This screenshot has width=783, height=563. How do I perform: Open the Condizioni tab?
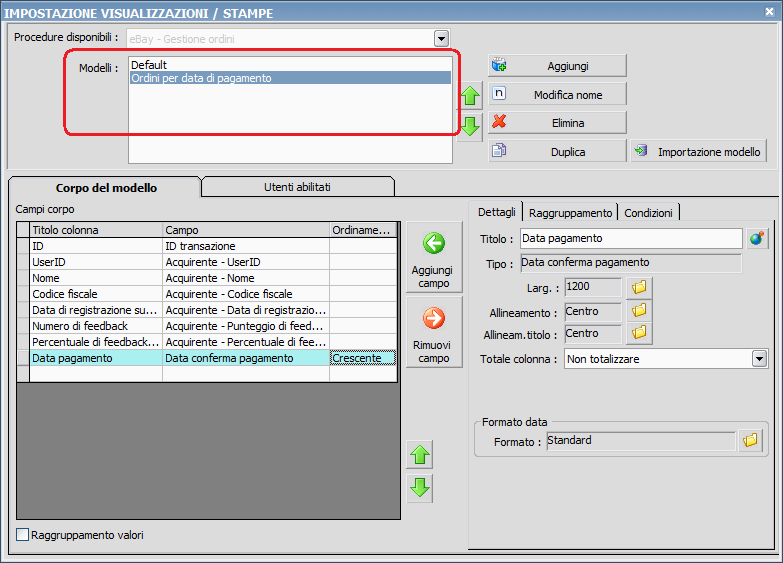coord(648,213)
